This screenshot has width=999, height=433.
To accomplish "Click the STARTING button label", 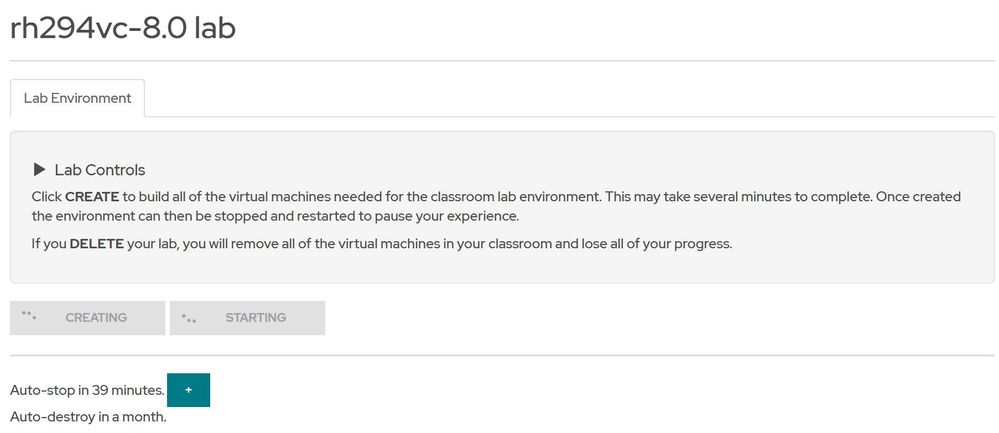I will 255,318.
